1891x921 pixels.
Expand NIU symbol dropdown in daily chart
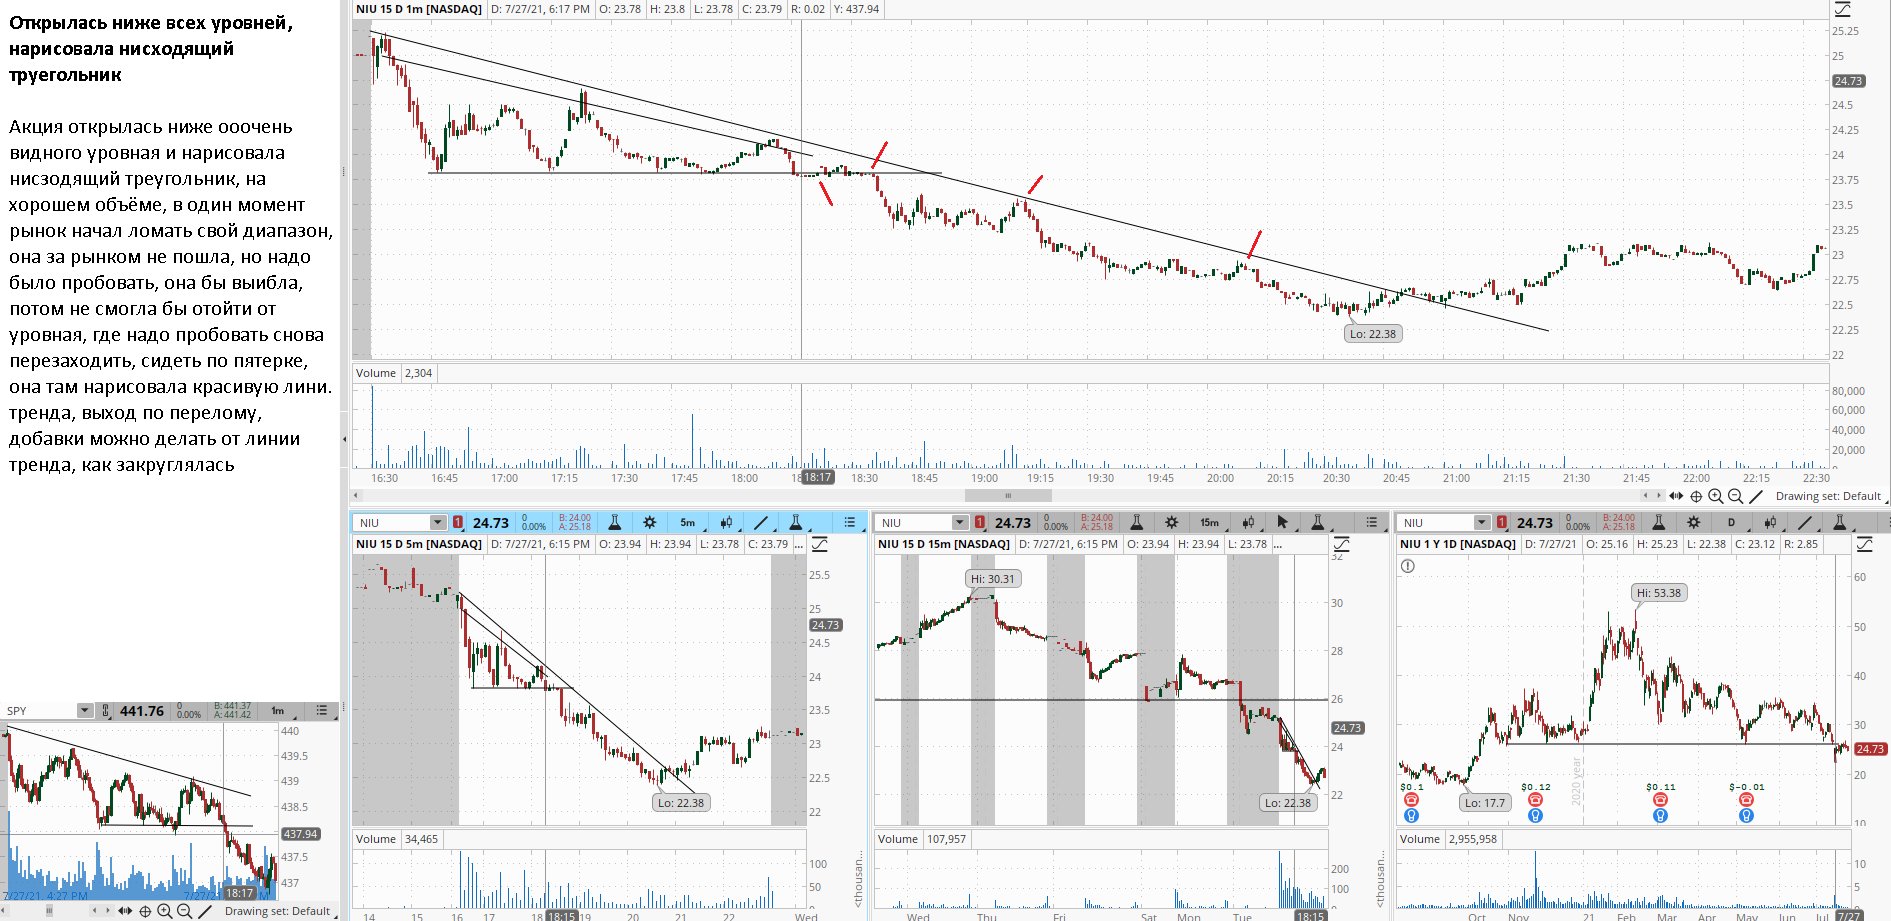tap(1481, 522)
